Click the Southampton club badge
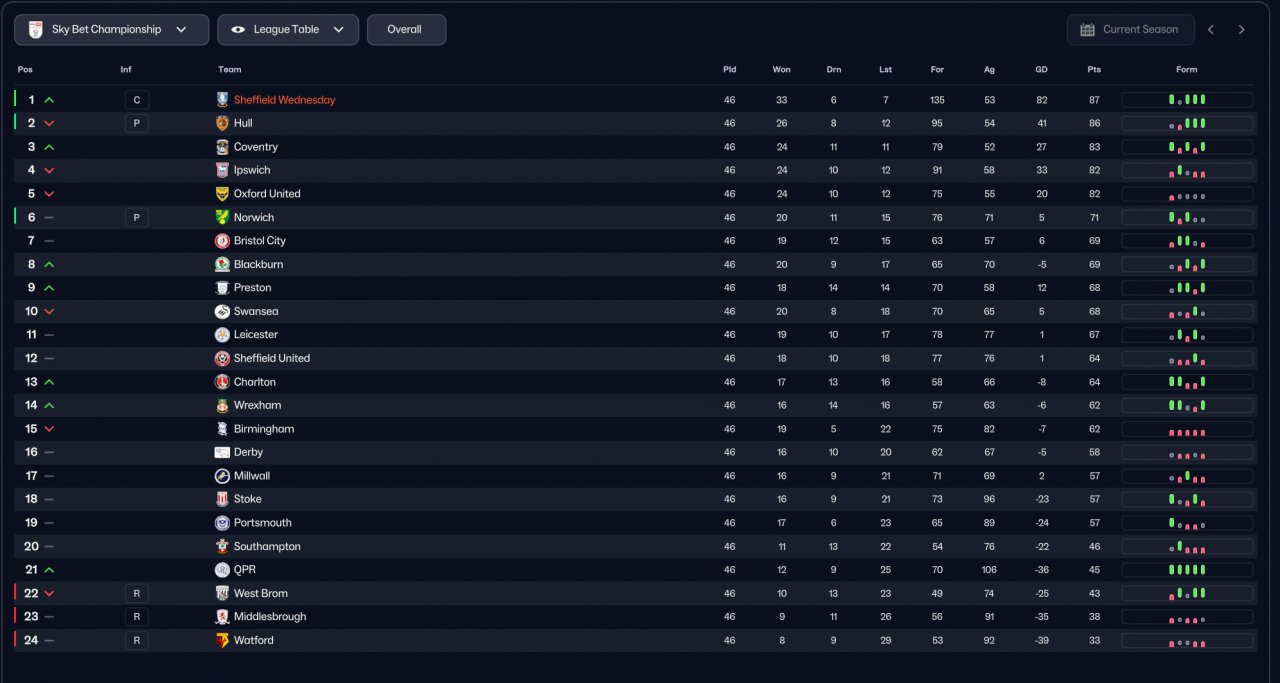Viewport: 1280px width, 683px height. tap(222, 546)
